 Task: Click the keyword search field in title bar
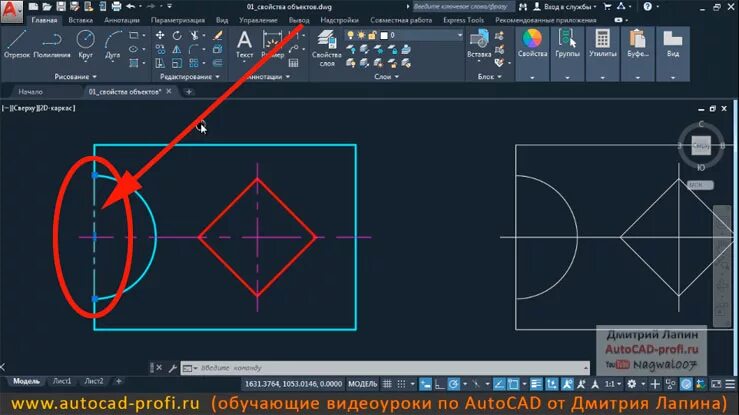(463, 7)
